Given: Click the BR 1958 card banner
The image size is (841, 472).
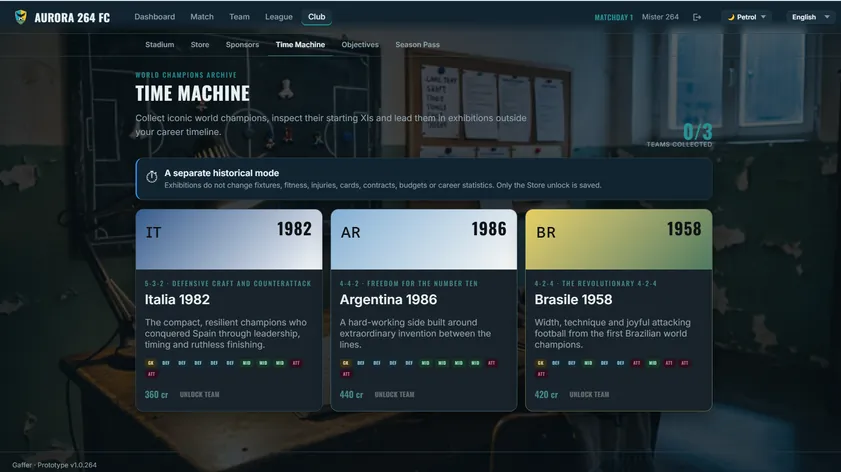Looking at the screenshot, I should pos(619,239).
